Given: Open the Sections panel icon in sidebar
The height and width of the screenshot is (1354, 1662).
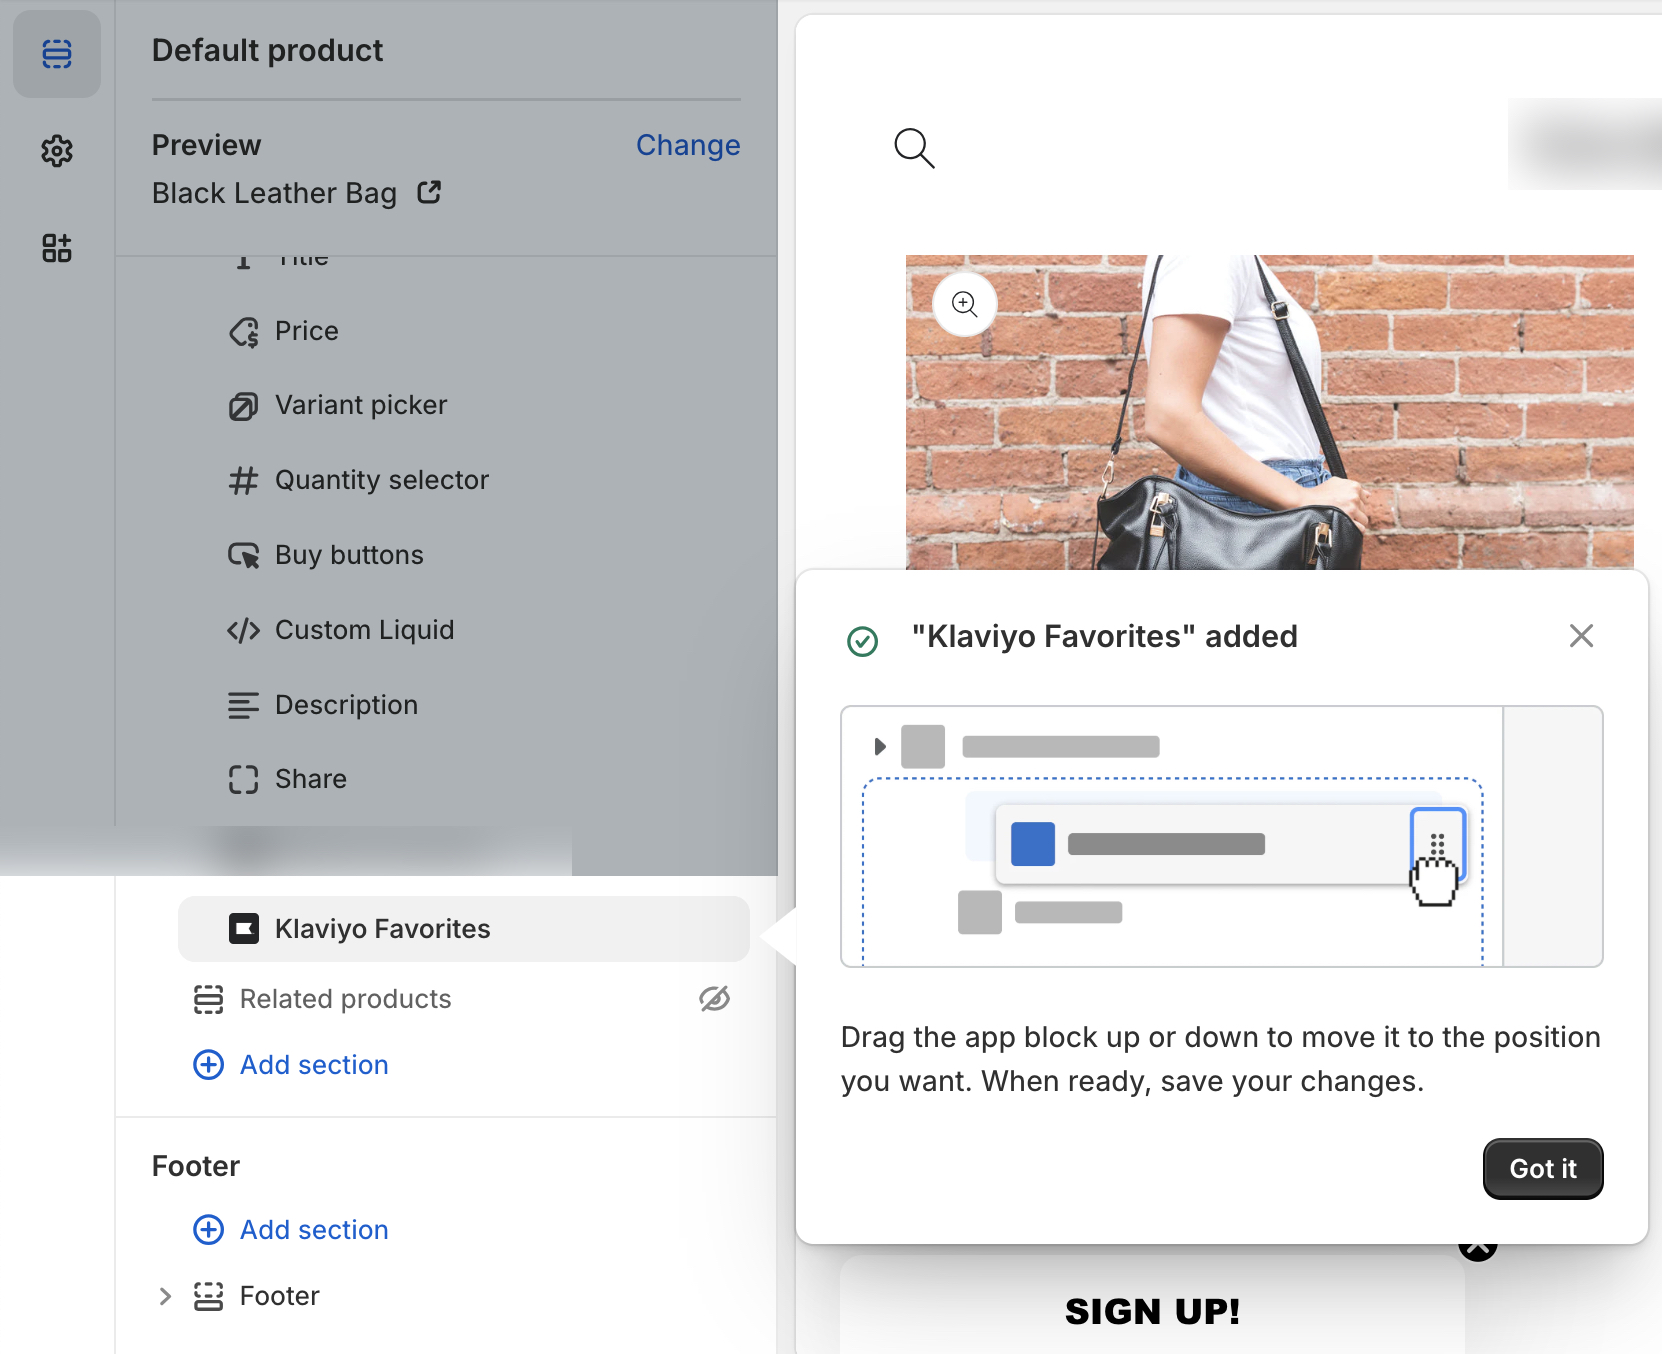Looking at the screenshot, I should point(57,54).
